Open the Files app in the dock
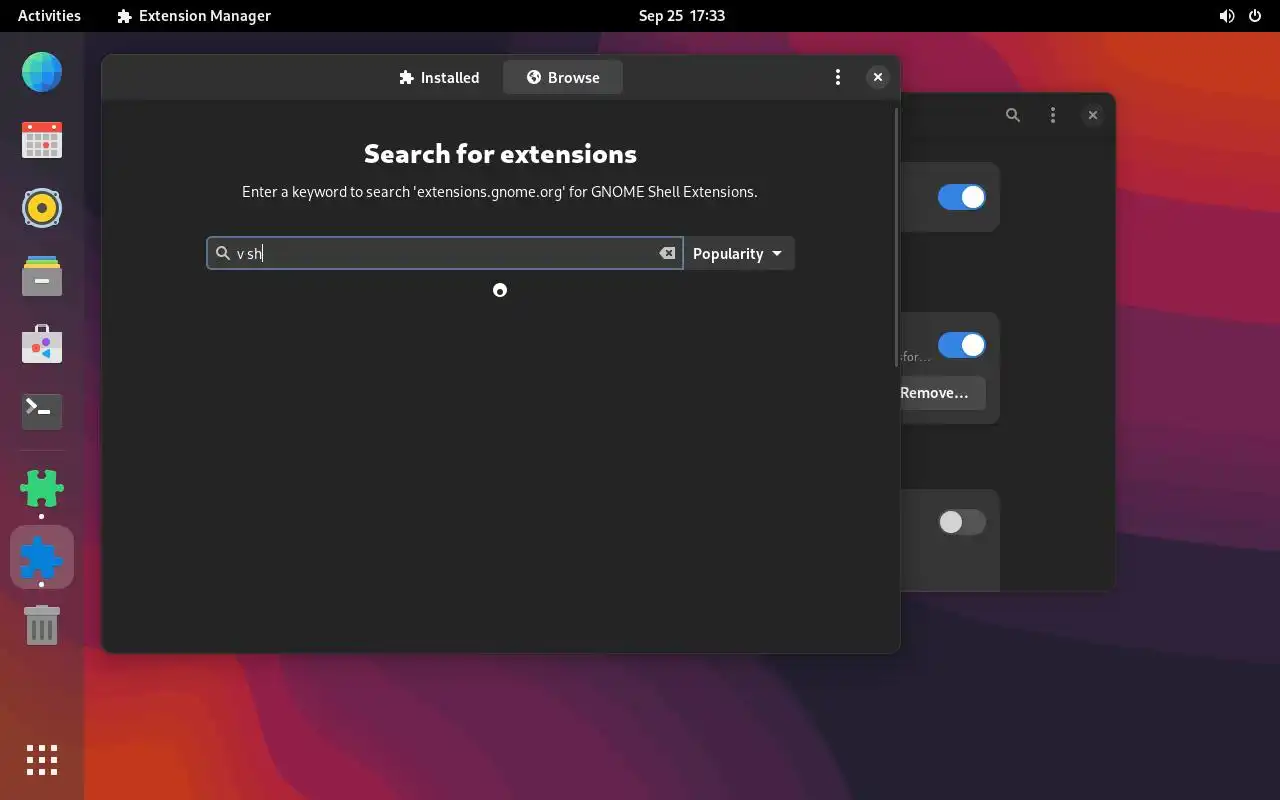The image size is (1280, 800). coord(42,276)
